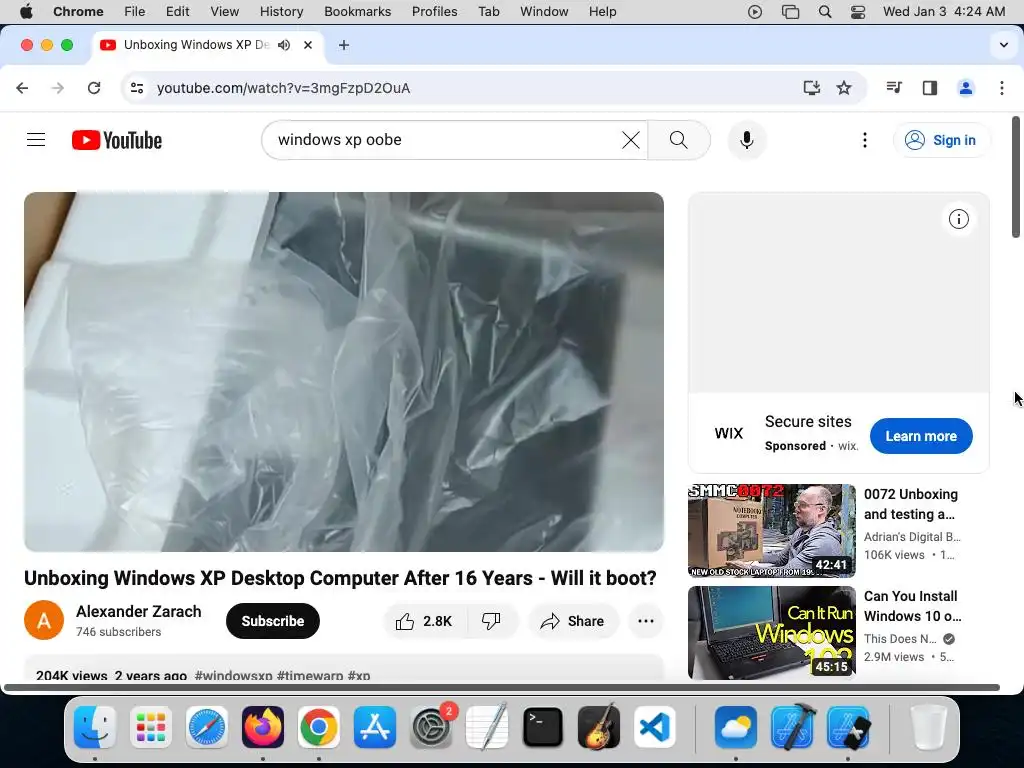Click the video player
The width and height of the screenshot is (1024, 768).
pos(344,372)
